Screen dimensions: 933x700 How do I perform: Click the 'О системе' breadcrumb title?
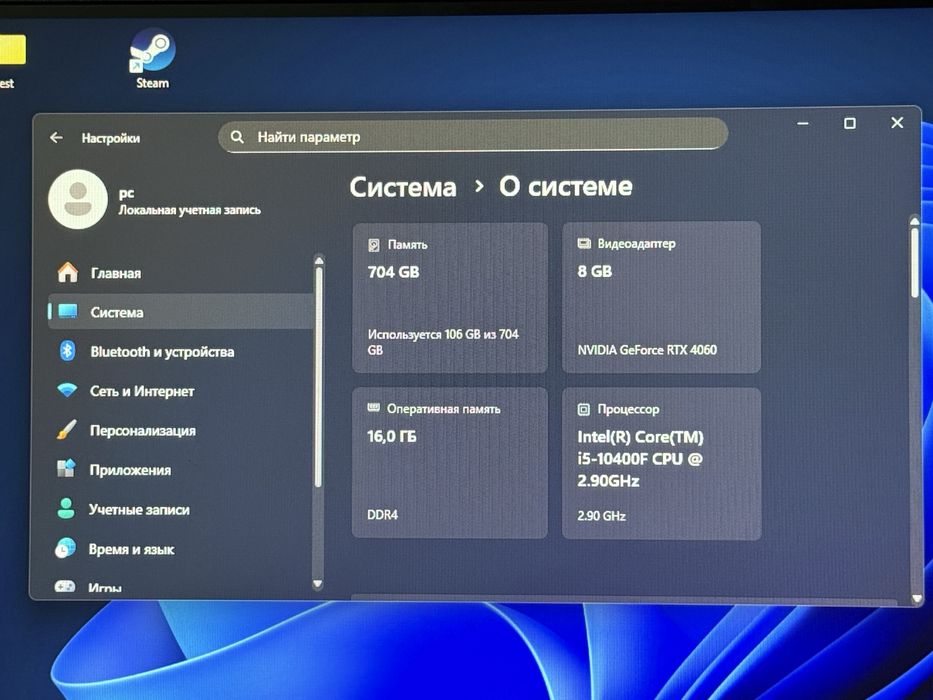click(565, 187)
